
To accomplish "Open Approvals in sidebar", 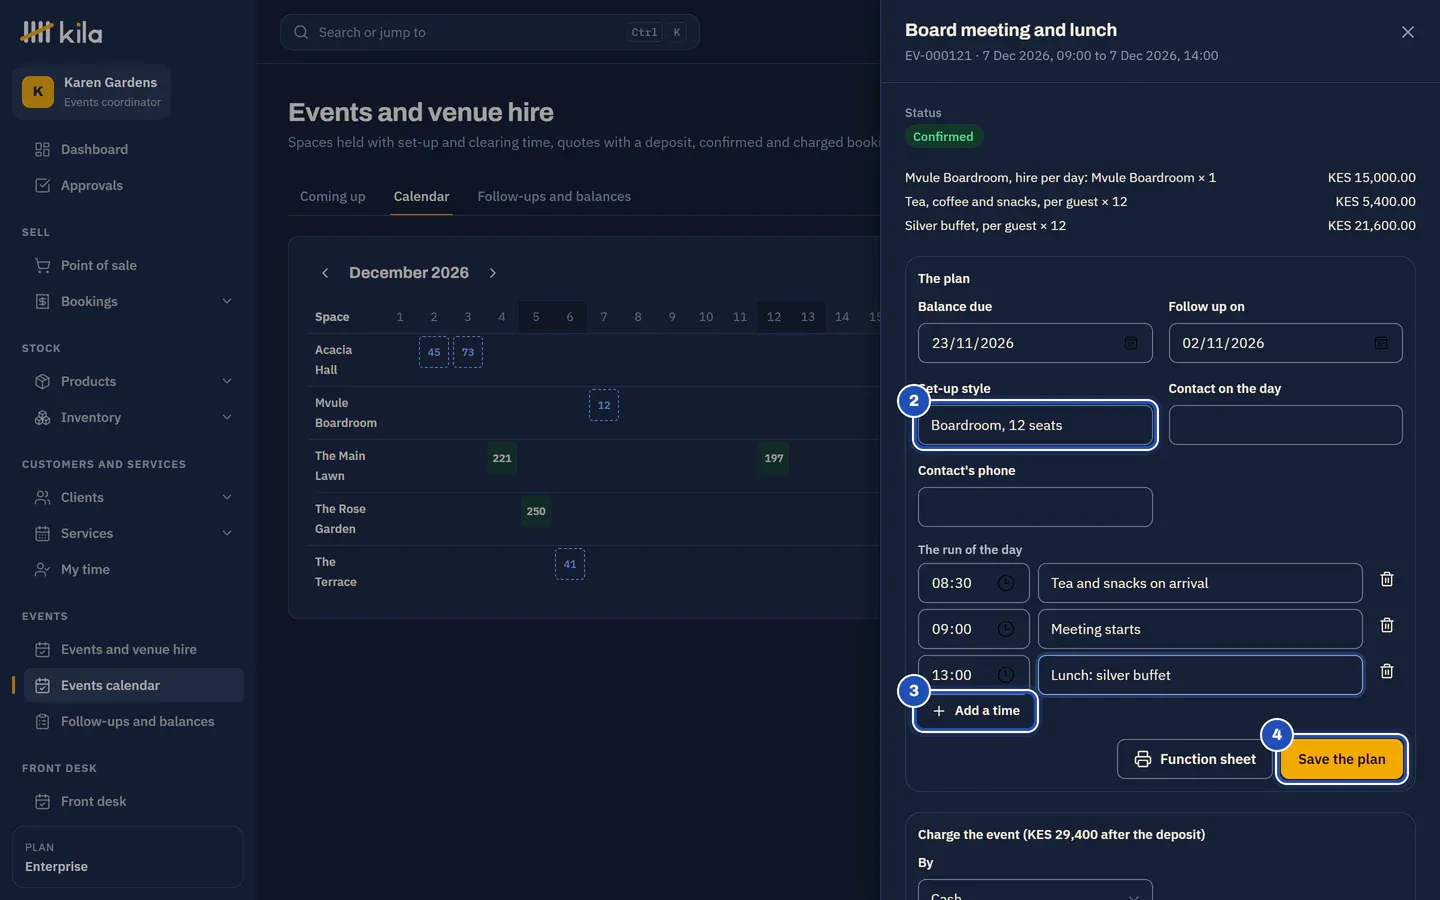I will click(133, 186).
